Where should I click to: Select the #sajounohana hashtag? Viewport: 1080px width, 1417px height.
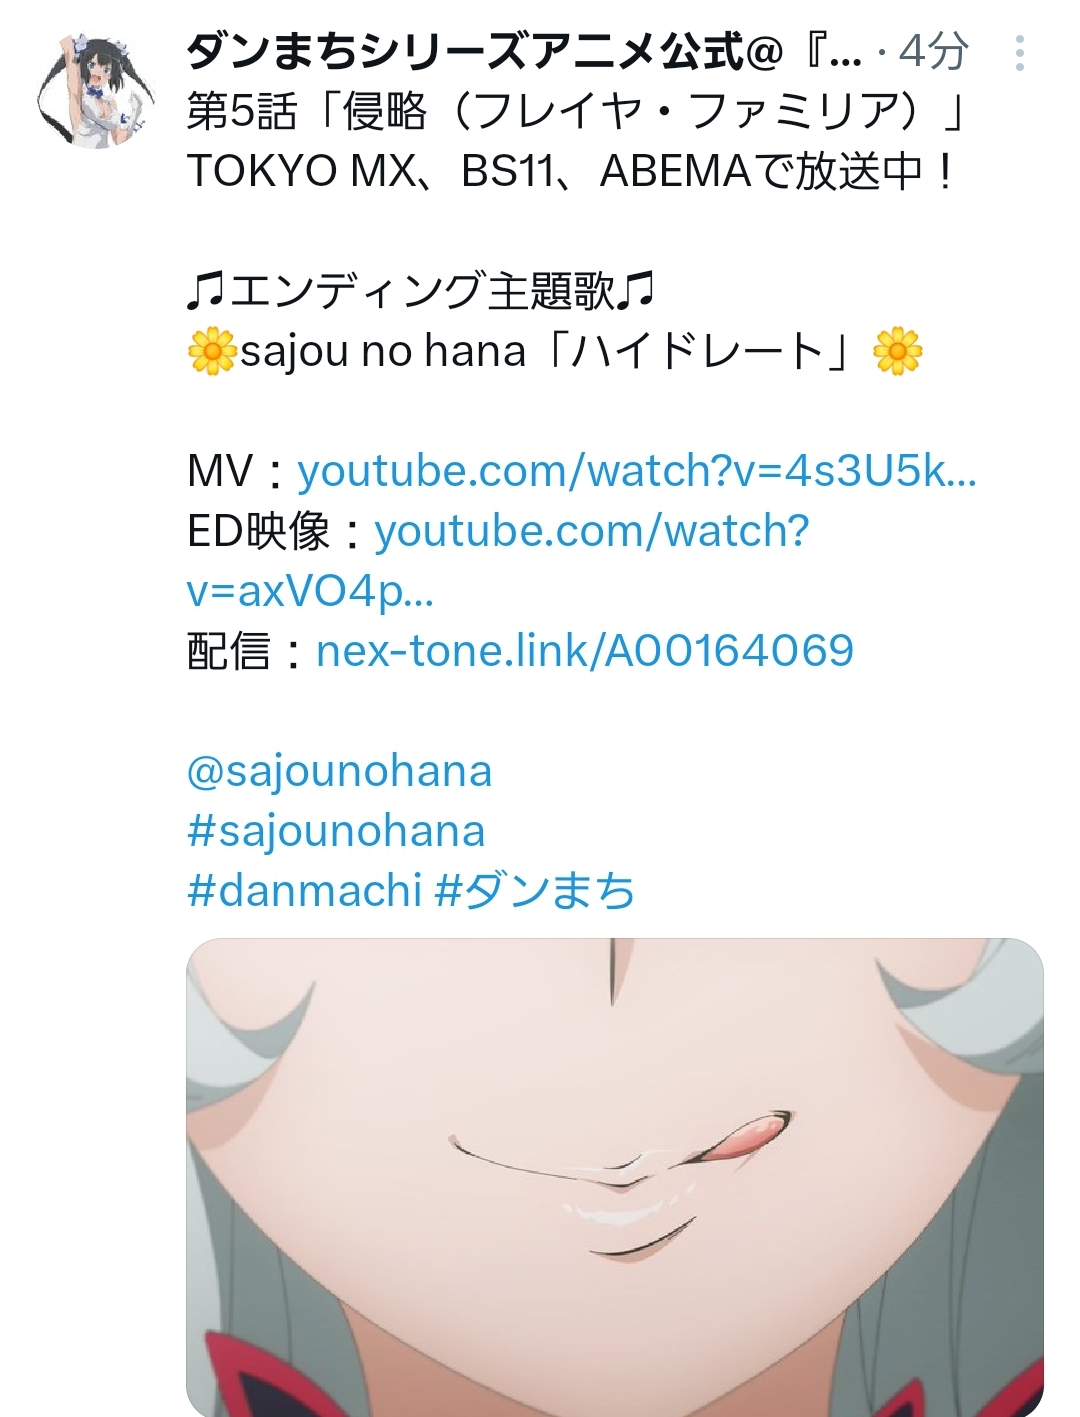[x=336, y=831]
